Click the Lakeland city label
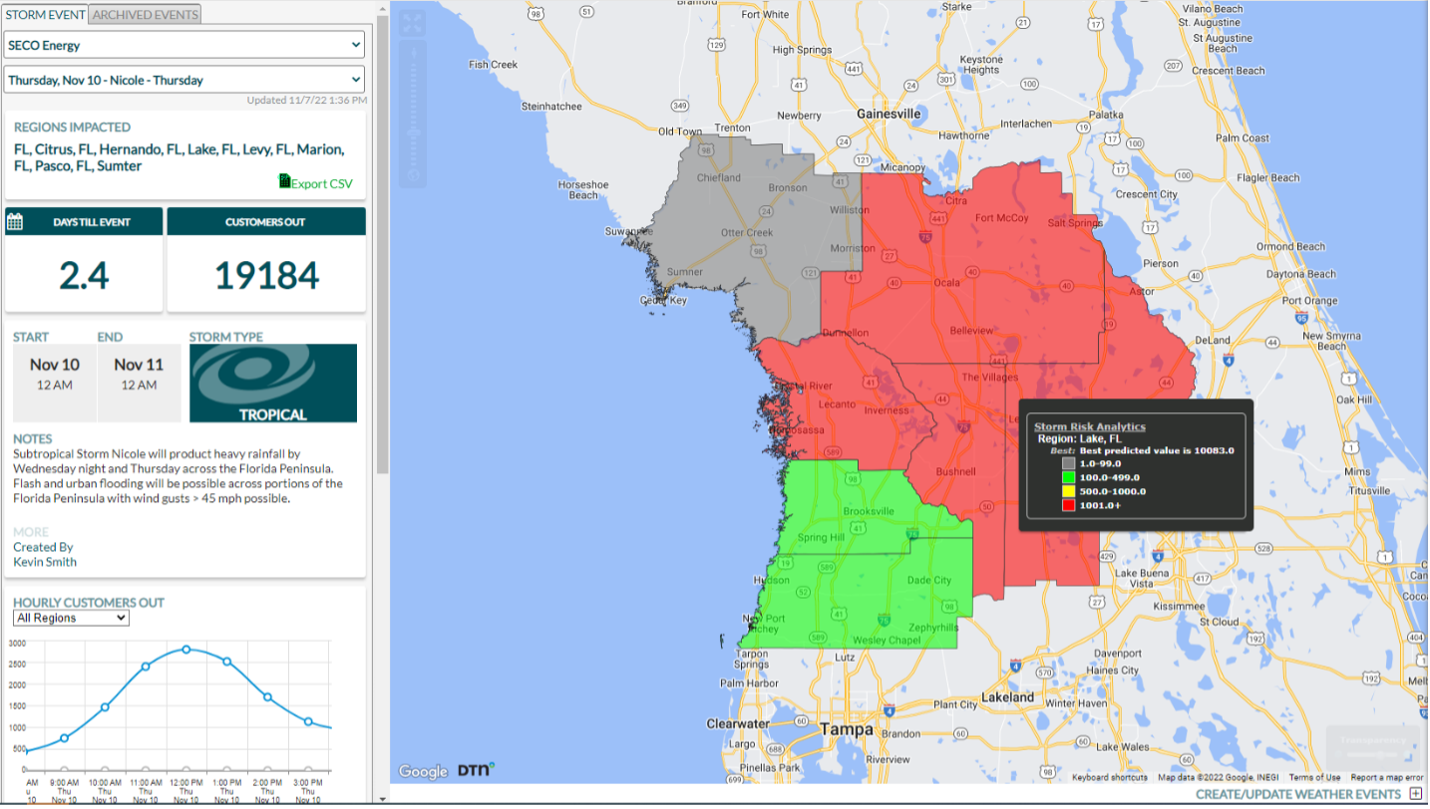The image size is (1430, 809). [x=1007, y=696]
